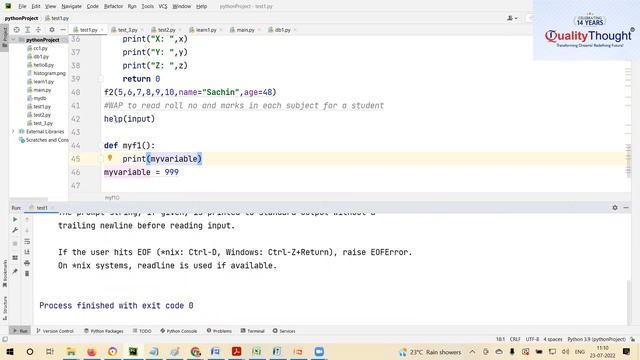Screen dimensions: 640x360
Task: Open the Refactor menu
Action: click(113, 7)
